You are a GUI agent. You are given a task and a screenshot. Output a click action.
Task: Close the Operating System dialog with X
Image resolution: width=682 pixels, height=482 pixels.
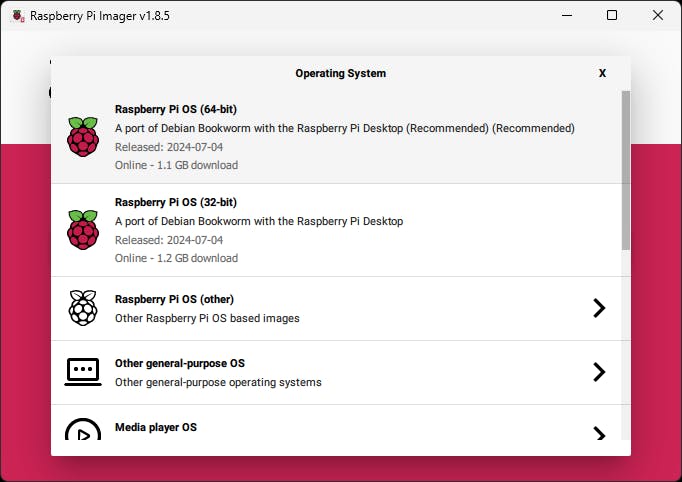click(x=602, y=73)
